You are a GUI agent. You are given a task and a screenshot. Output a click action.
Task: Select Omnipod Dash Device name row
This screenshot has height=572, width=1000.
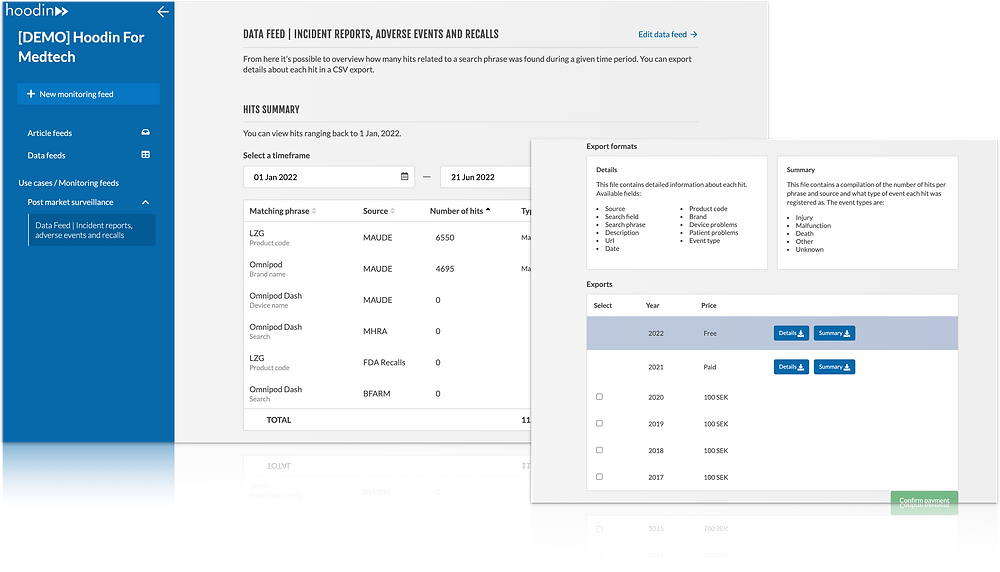tap(386, 300)
